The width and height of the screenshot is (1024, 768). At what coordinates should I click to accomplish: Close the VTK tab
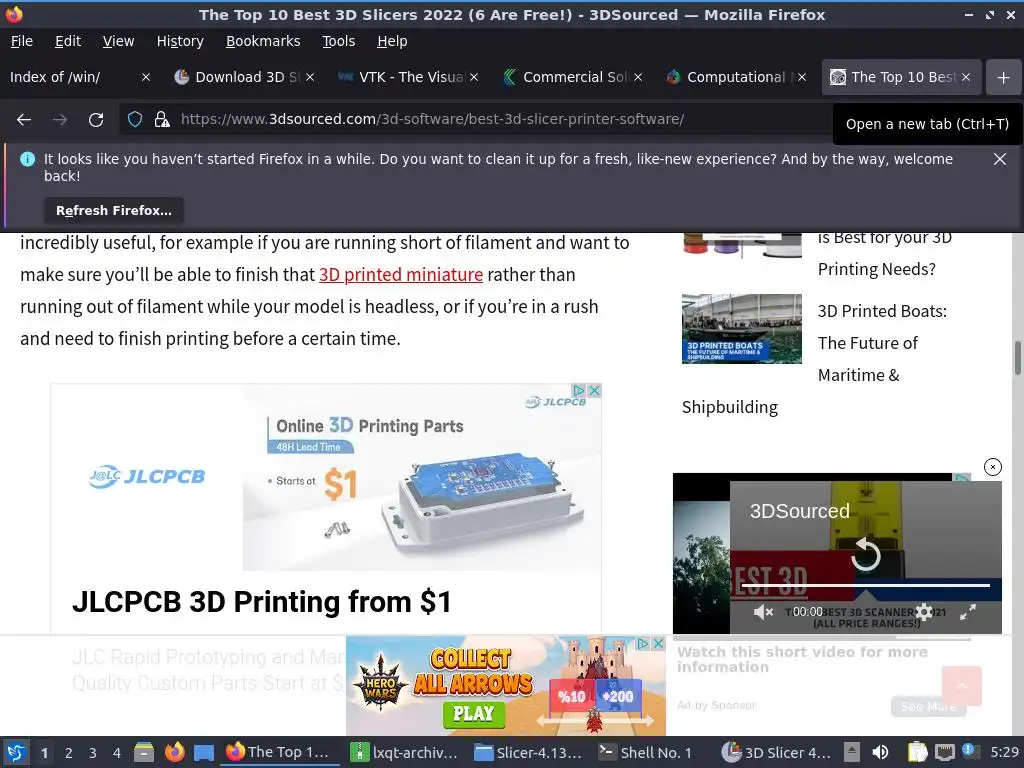pos(474,77)
